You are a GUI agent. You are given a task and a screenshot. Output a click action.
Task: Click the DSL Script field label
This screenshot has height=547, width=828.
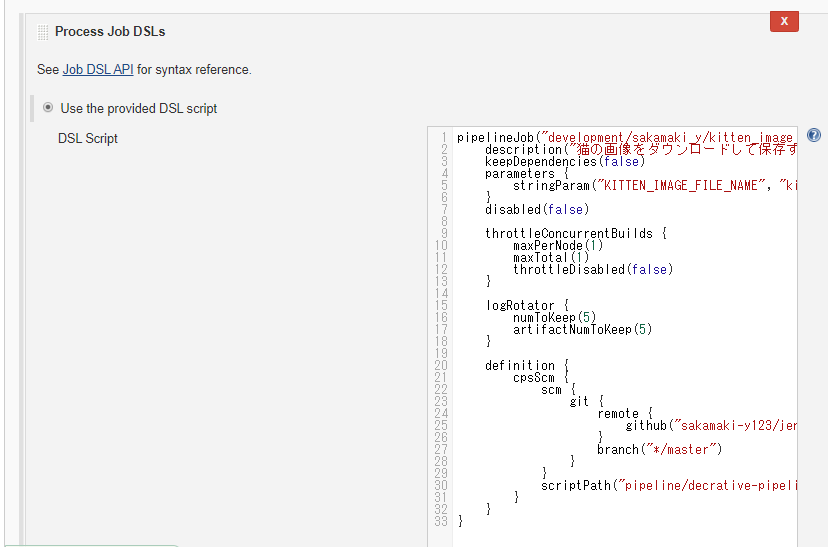[x=88, y=139]
